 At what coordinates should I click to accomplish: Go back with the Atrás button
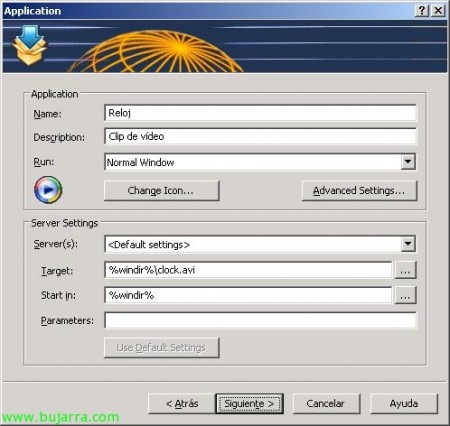tap(182, 404)
